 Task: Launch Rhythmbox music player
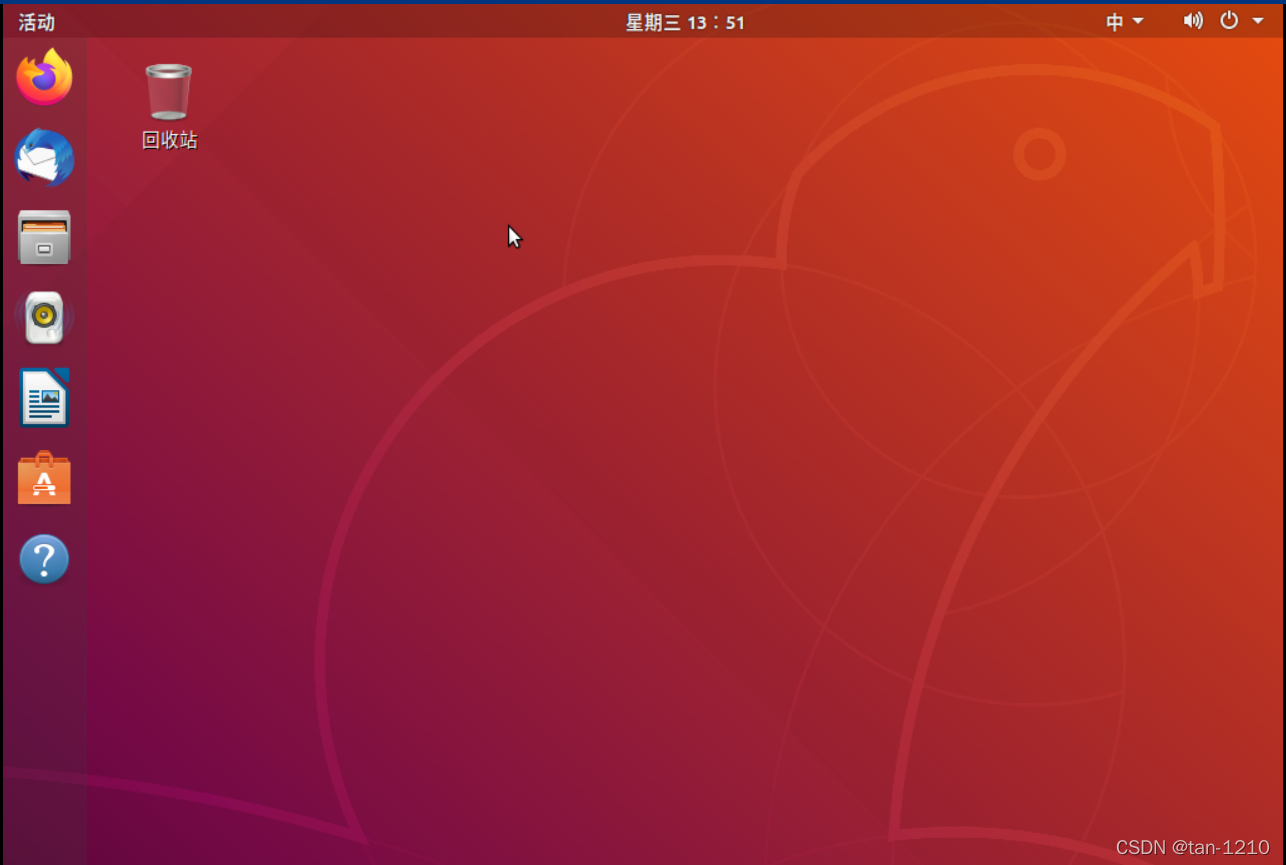pos(44,317)
